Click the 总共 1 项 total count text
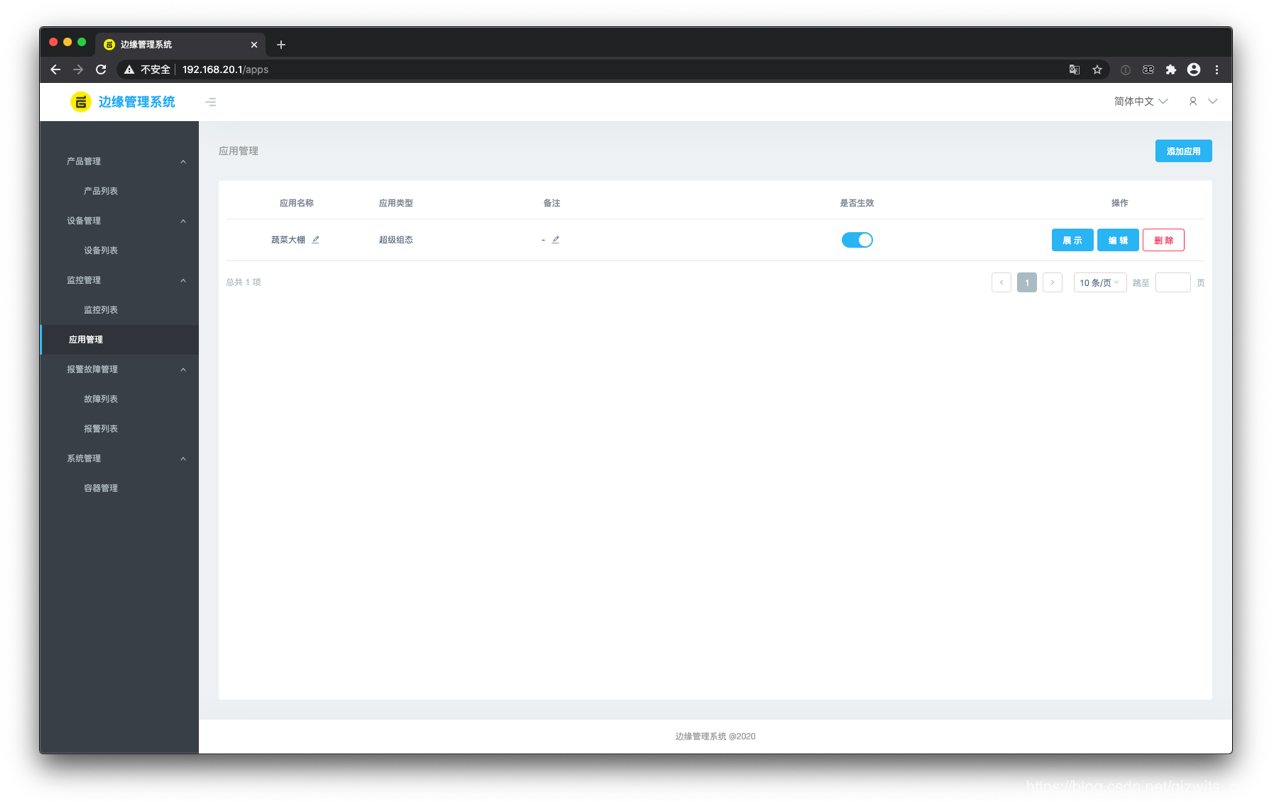 tap(244, 283)
